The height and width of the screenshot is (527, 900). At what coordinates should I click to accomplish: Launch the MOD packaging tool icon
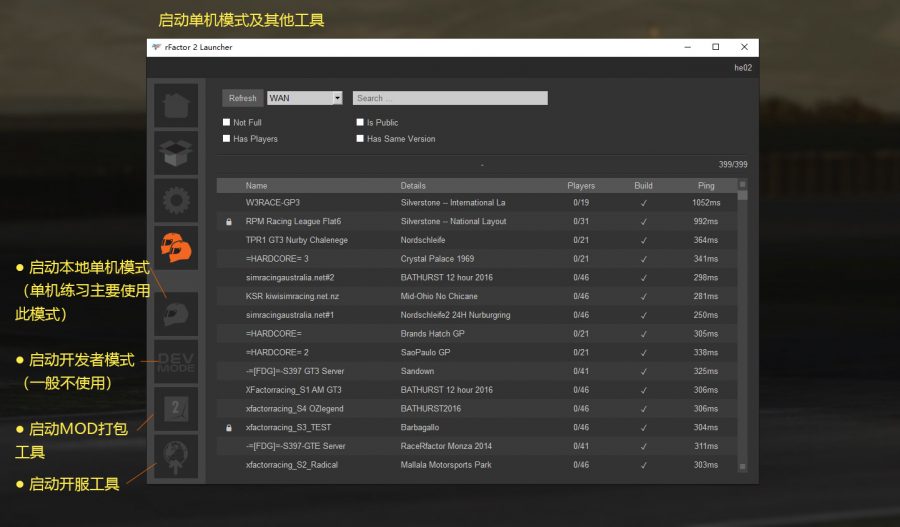click(x=176, y=409)
